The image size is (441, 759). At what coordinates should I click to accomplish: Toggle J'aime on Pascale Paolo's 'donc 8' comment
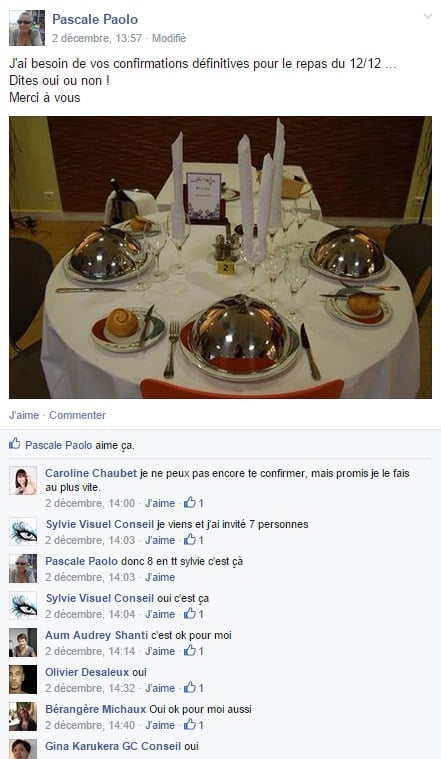[x=160, y=577]
